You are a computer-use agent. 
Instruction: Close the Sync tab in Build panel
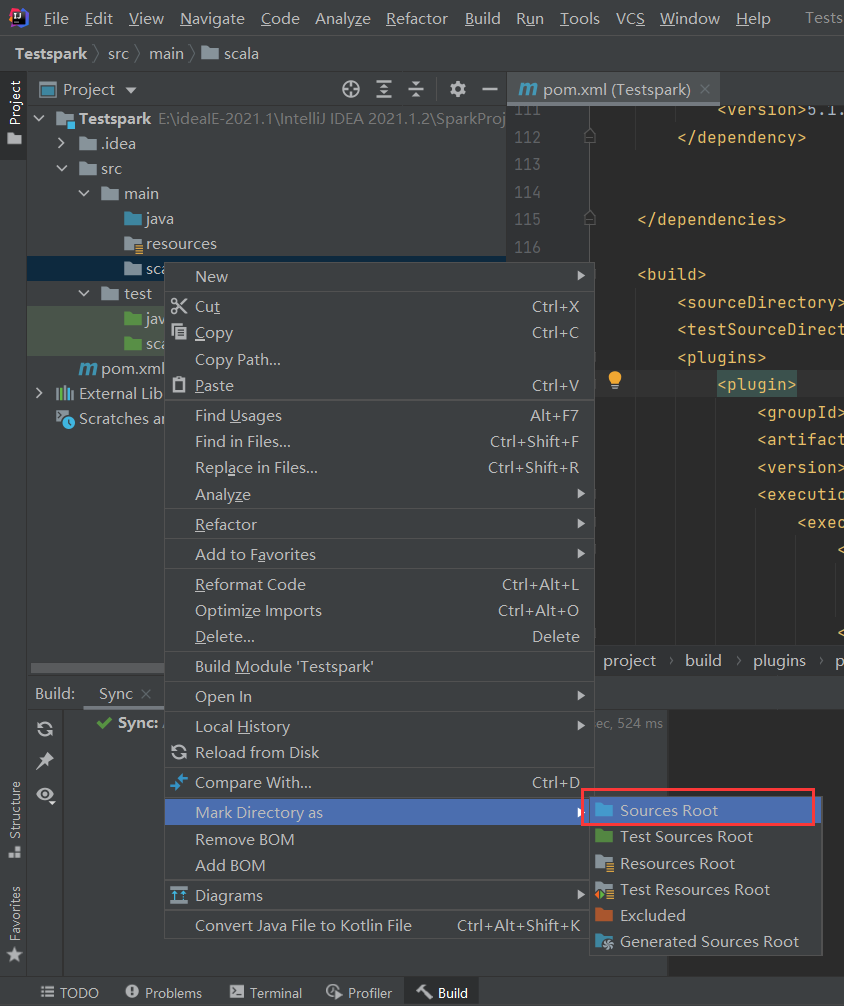(x=146, y=694)
